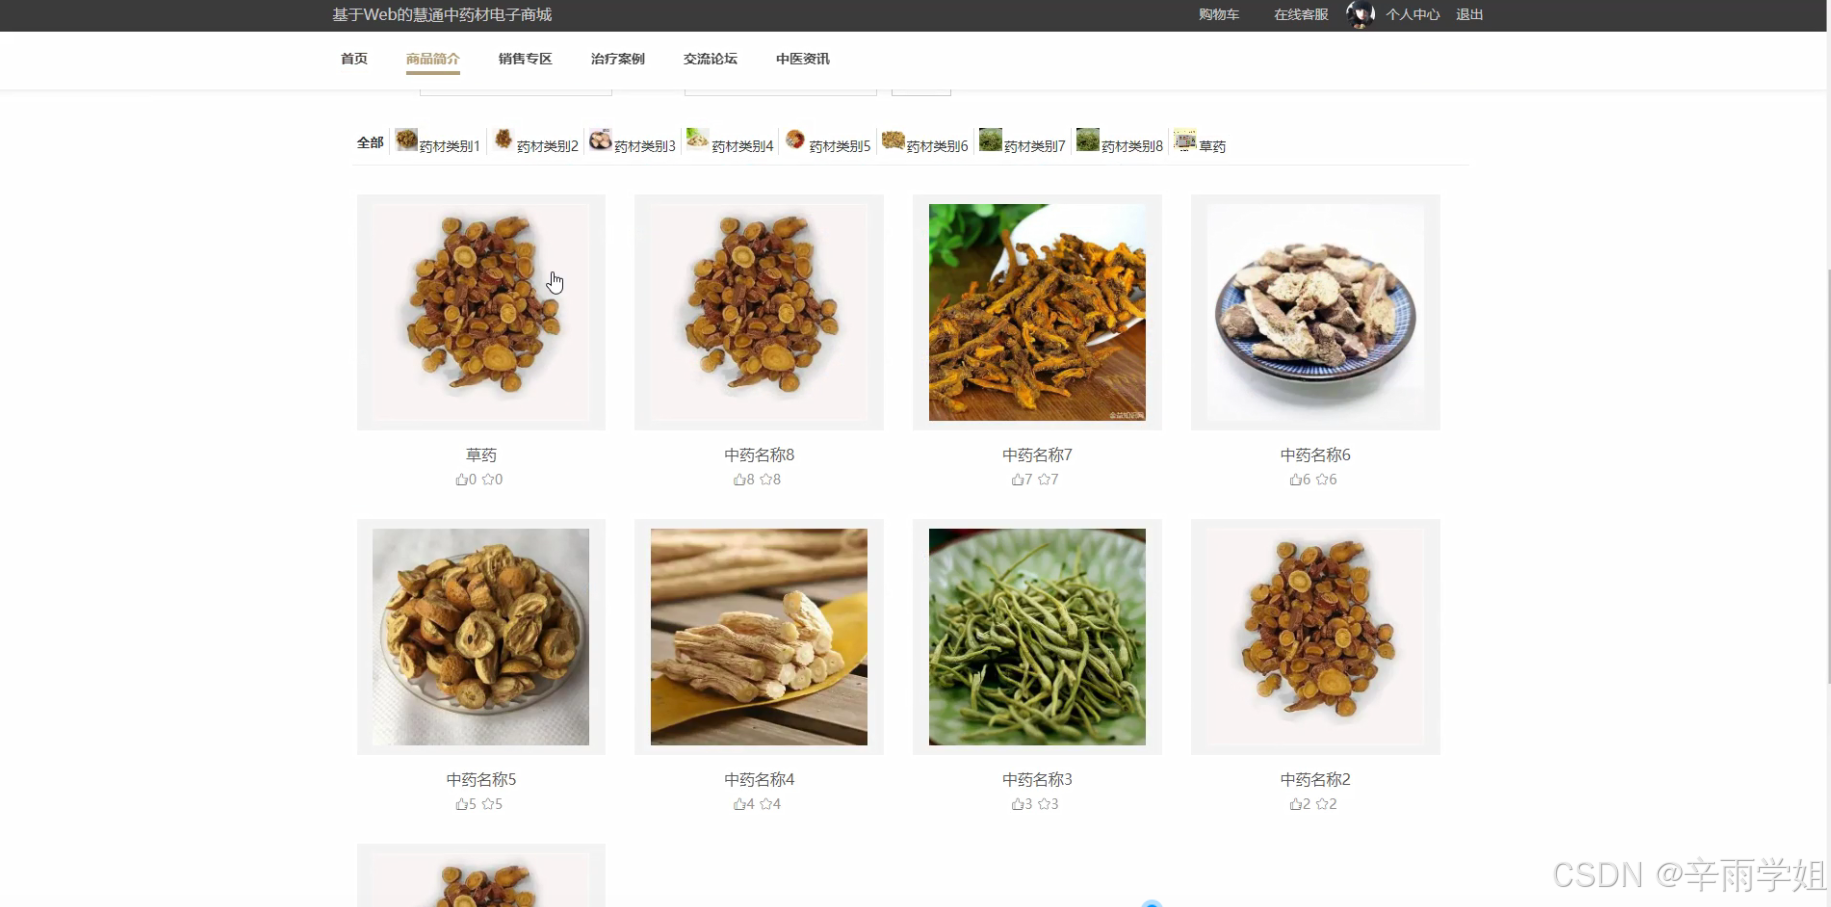Open the 草药 product image
1831x907 pixels.
[x=481, y=312]
